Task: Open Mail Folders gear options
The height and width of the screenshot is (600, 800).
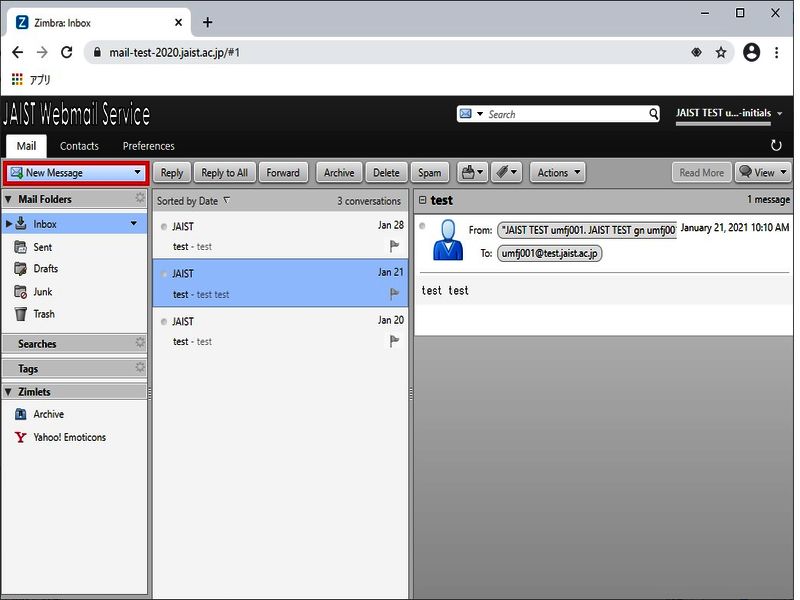Action: click(140, 198)
